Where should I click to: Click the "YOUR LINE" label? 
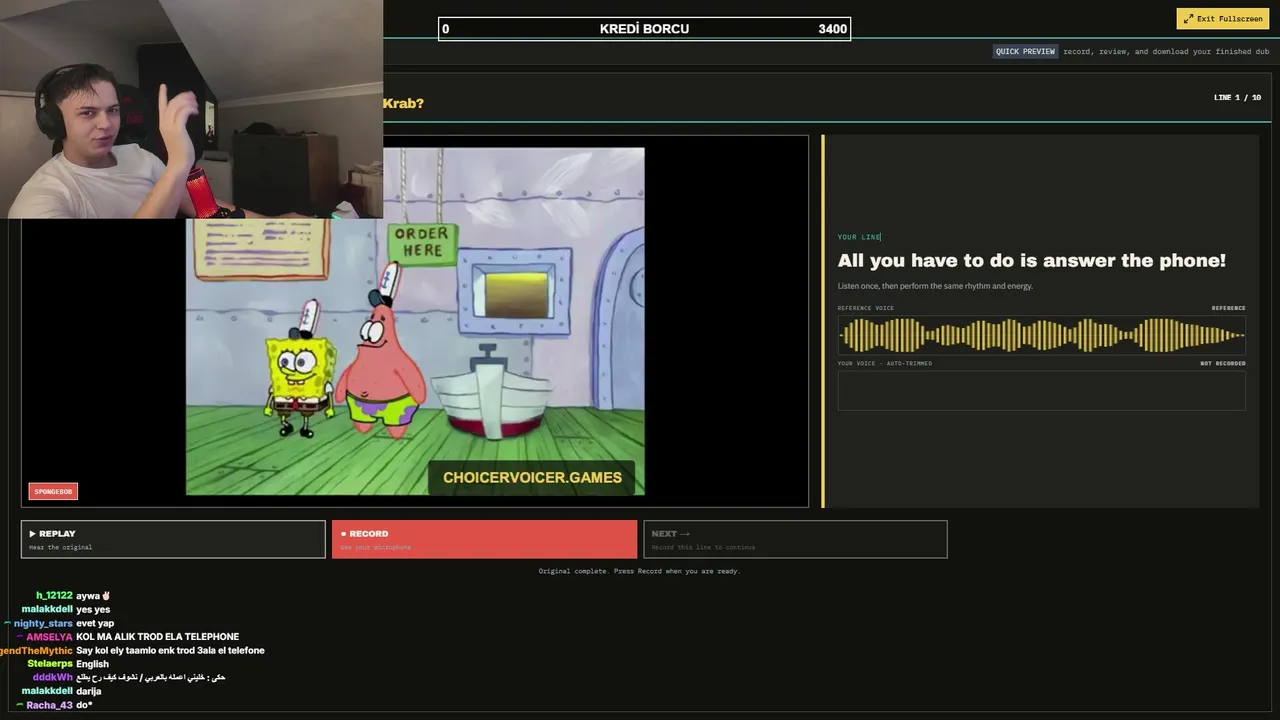click(x=859, y=237)
